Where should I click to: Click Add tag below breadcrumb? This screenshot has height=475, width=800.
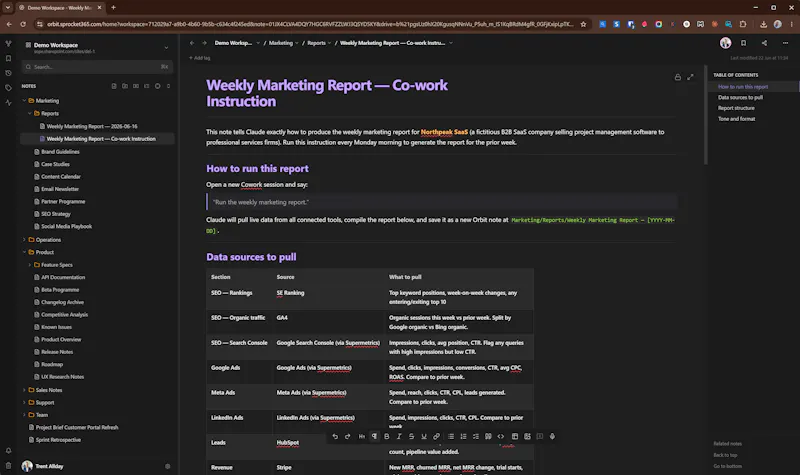[x=199, y=58]
